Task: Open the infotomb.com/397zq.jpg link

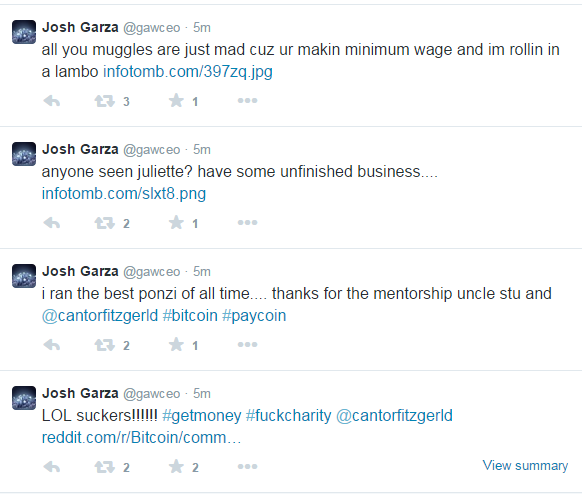Action: (x=188, y=72)
